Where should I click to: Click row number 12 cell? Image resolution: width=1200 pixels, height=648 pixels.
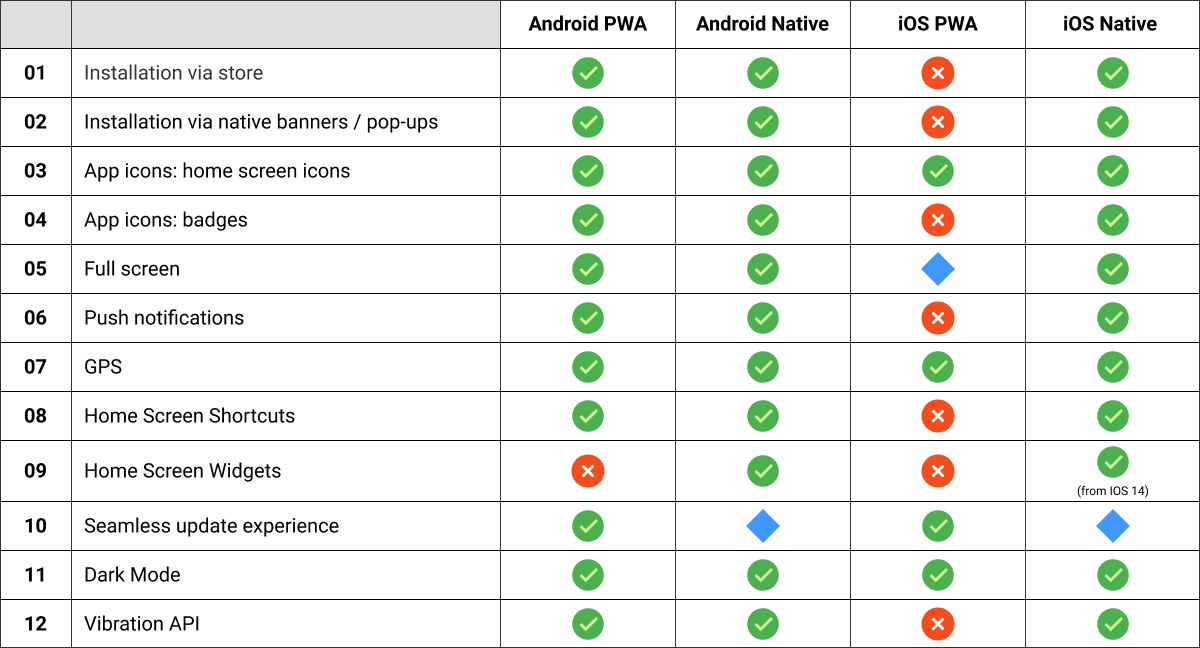[x=36, y=624]
